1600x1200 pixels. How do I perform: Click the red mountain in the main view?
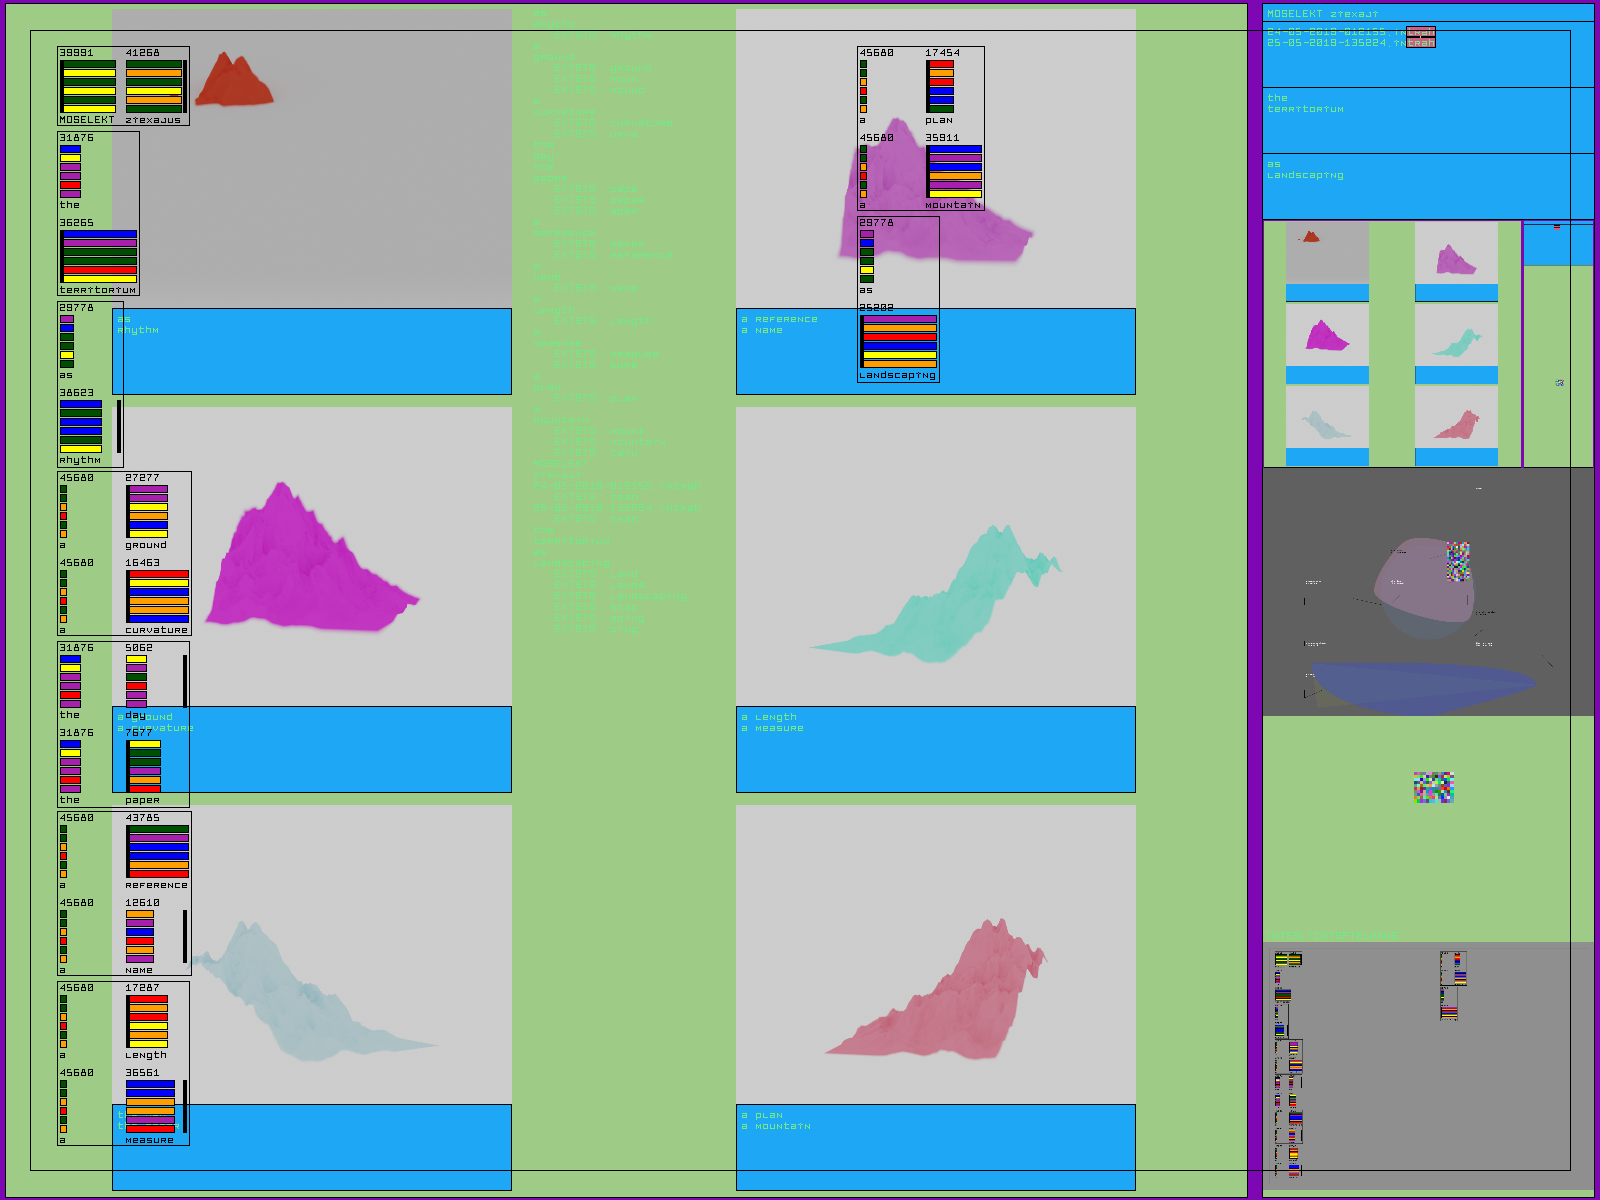(x=234, y=82)
